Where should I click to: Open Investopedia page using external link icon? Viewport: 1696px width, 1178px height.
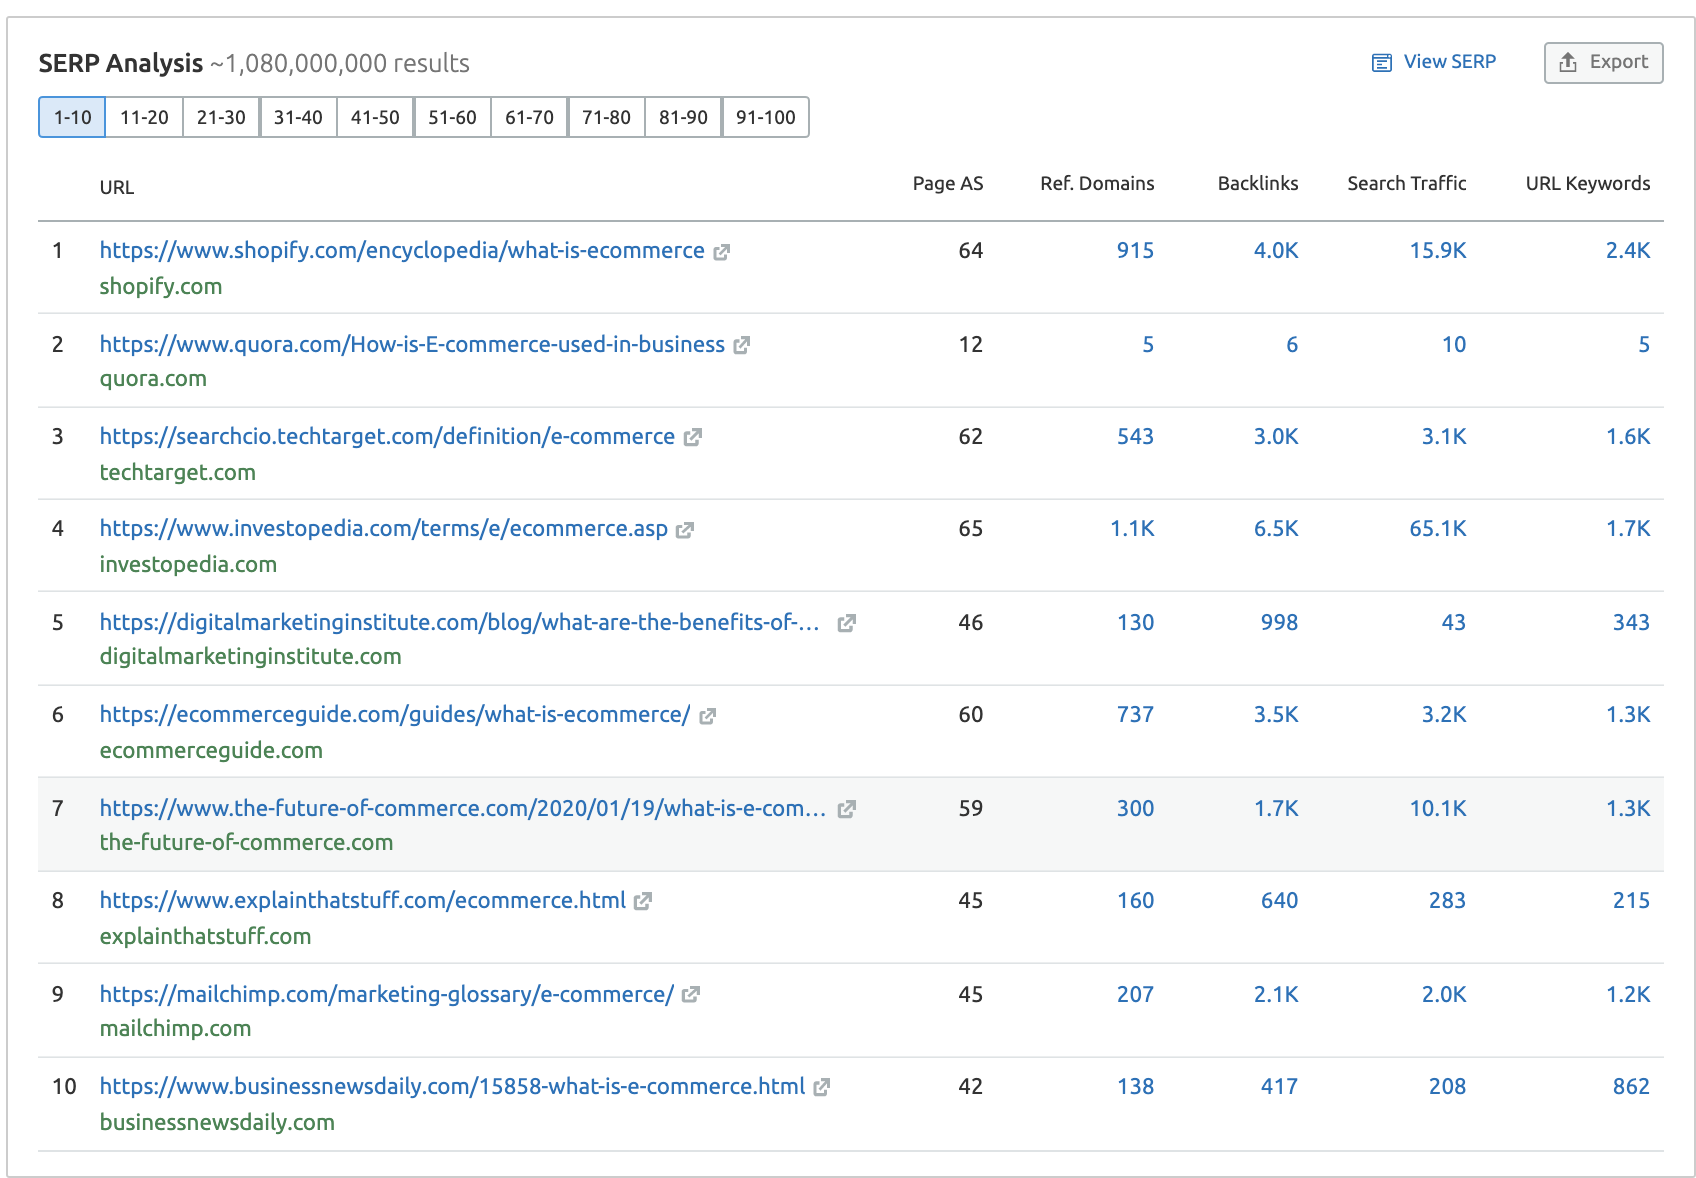click(x=685, y=530)
